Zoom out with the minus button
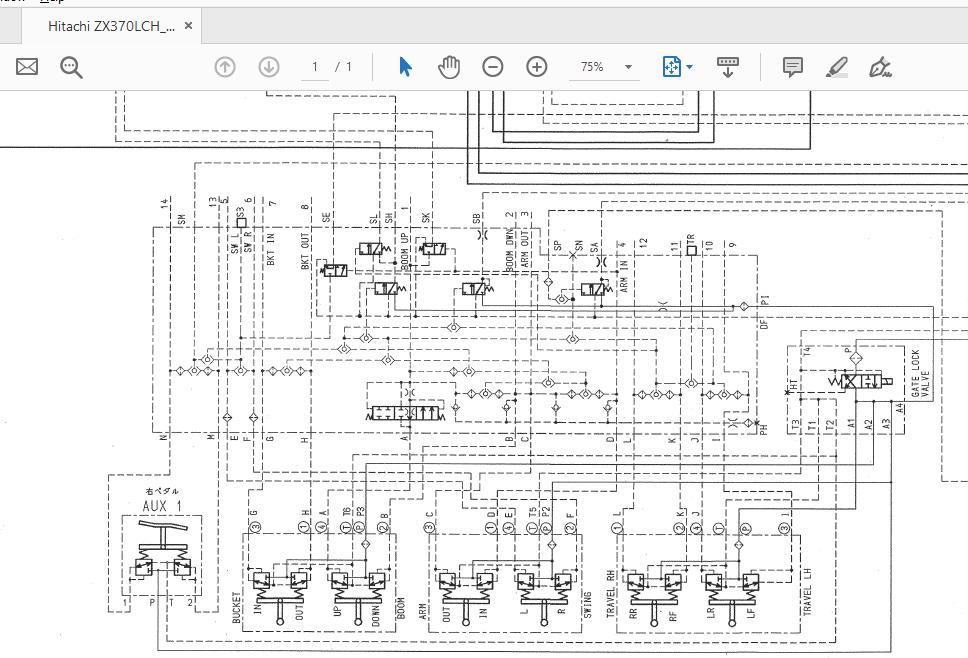The width and height of the screenshot is (968, 658). [x=493, y=67]
